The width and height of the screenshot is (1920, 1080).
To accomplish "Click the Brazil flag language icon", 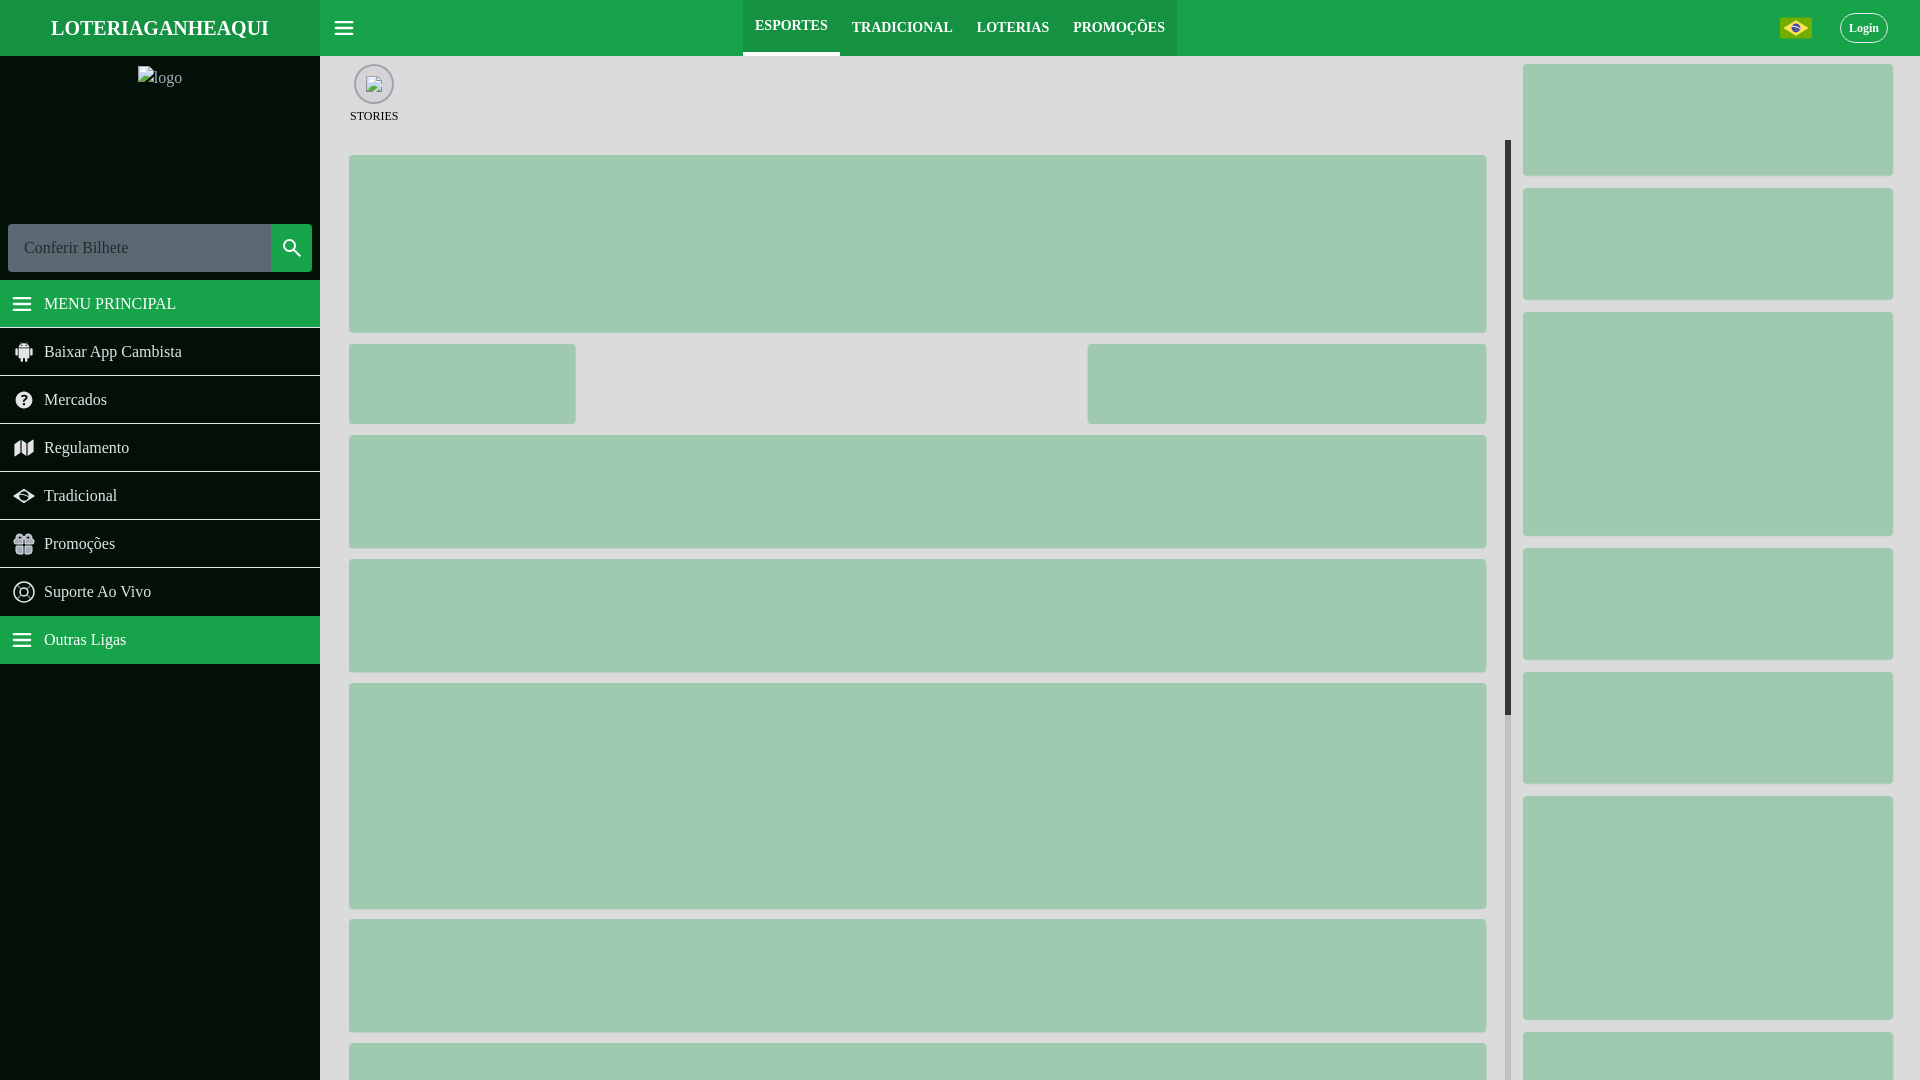I will [1795, 28].
